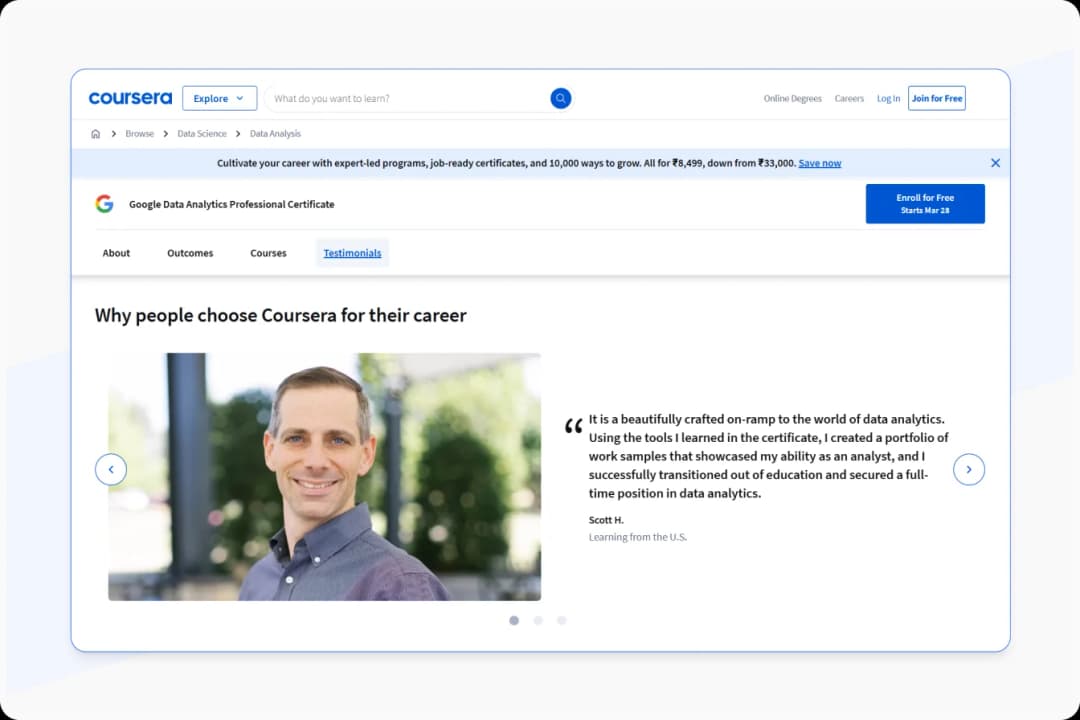Screen dimensions: 1080x720
Task: Click the search magnifier icon
Action: pos(560,98)
